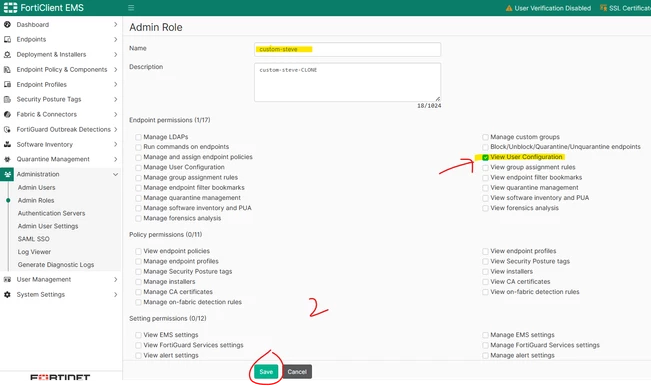Check Manage CA certificates permission
The height and width of the screenshot is (386, 651).
point(138,292)
